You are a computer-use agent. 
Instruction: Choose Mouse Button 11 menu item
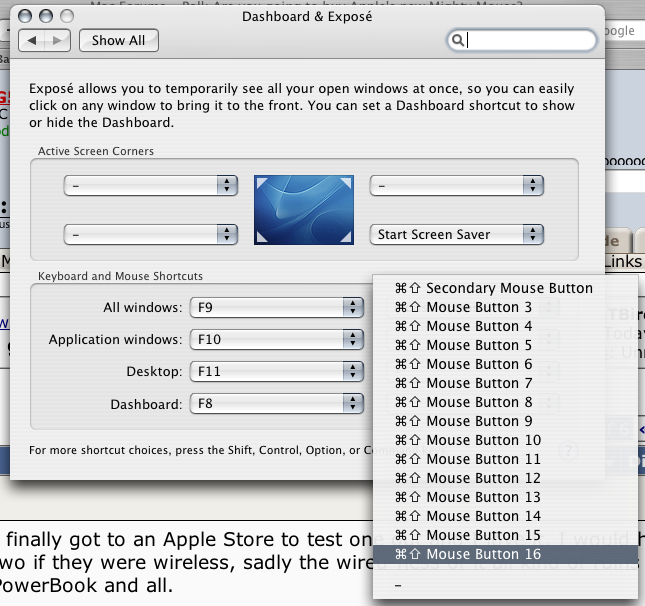(x=506, y=459)
